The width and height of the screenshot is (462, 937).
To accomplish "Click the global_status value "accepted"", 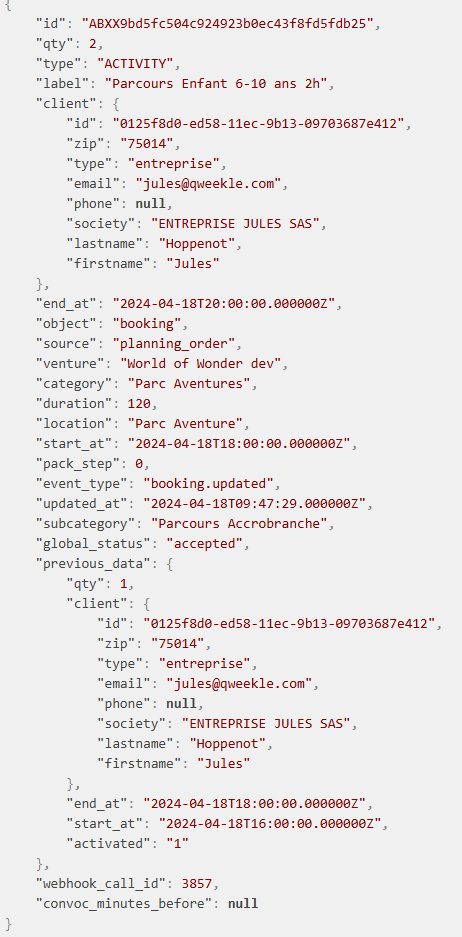I will [x=204, y=543].
